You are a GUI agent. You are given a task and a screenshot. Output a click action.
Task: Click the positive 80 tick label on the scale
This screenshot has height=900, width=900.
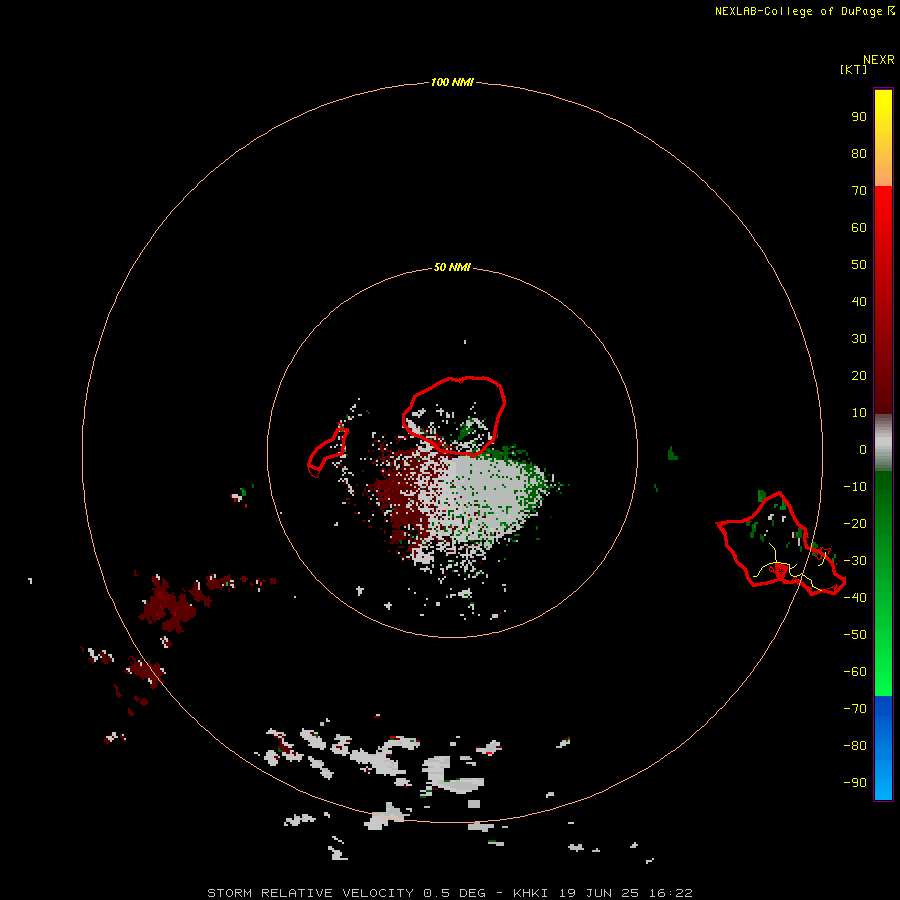click(x=859, y=153)
